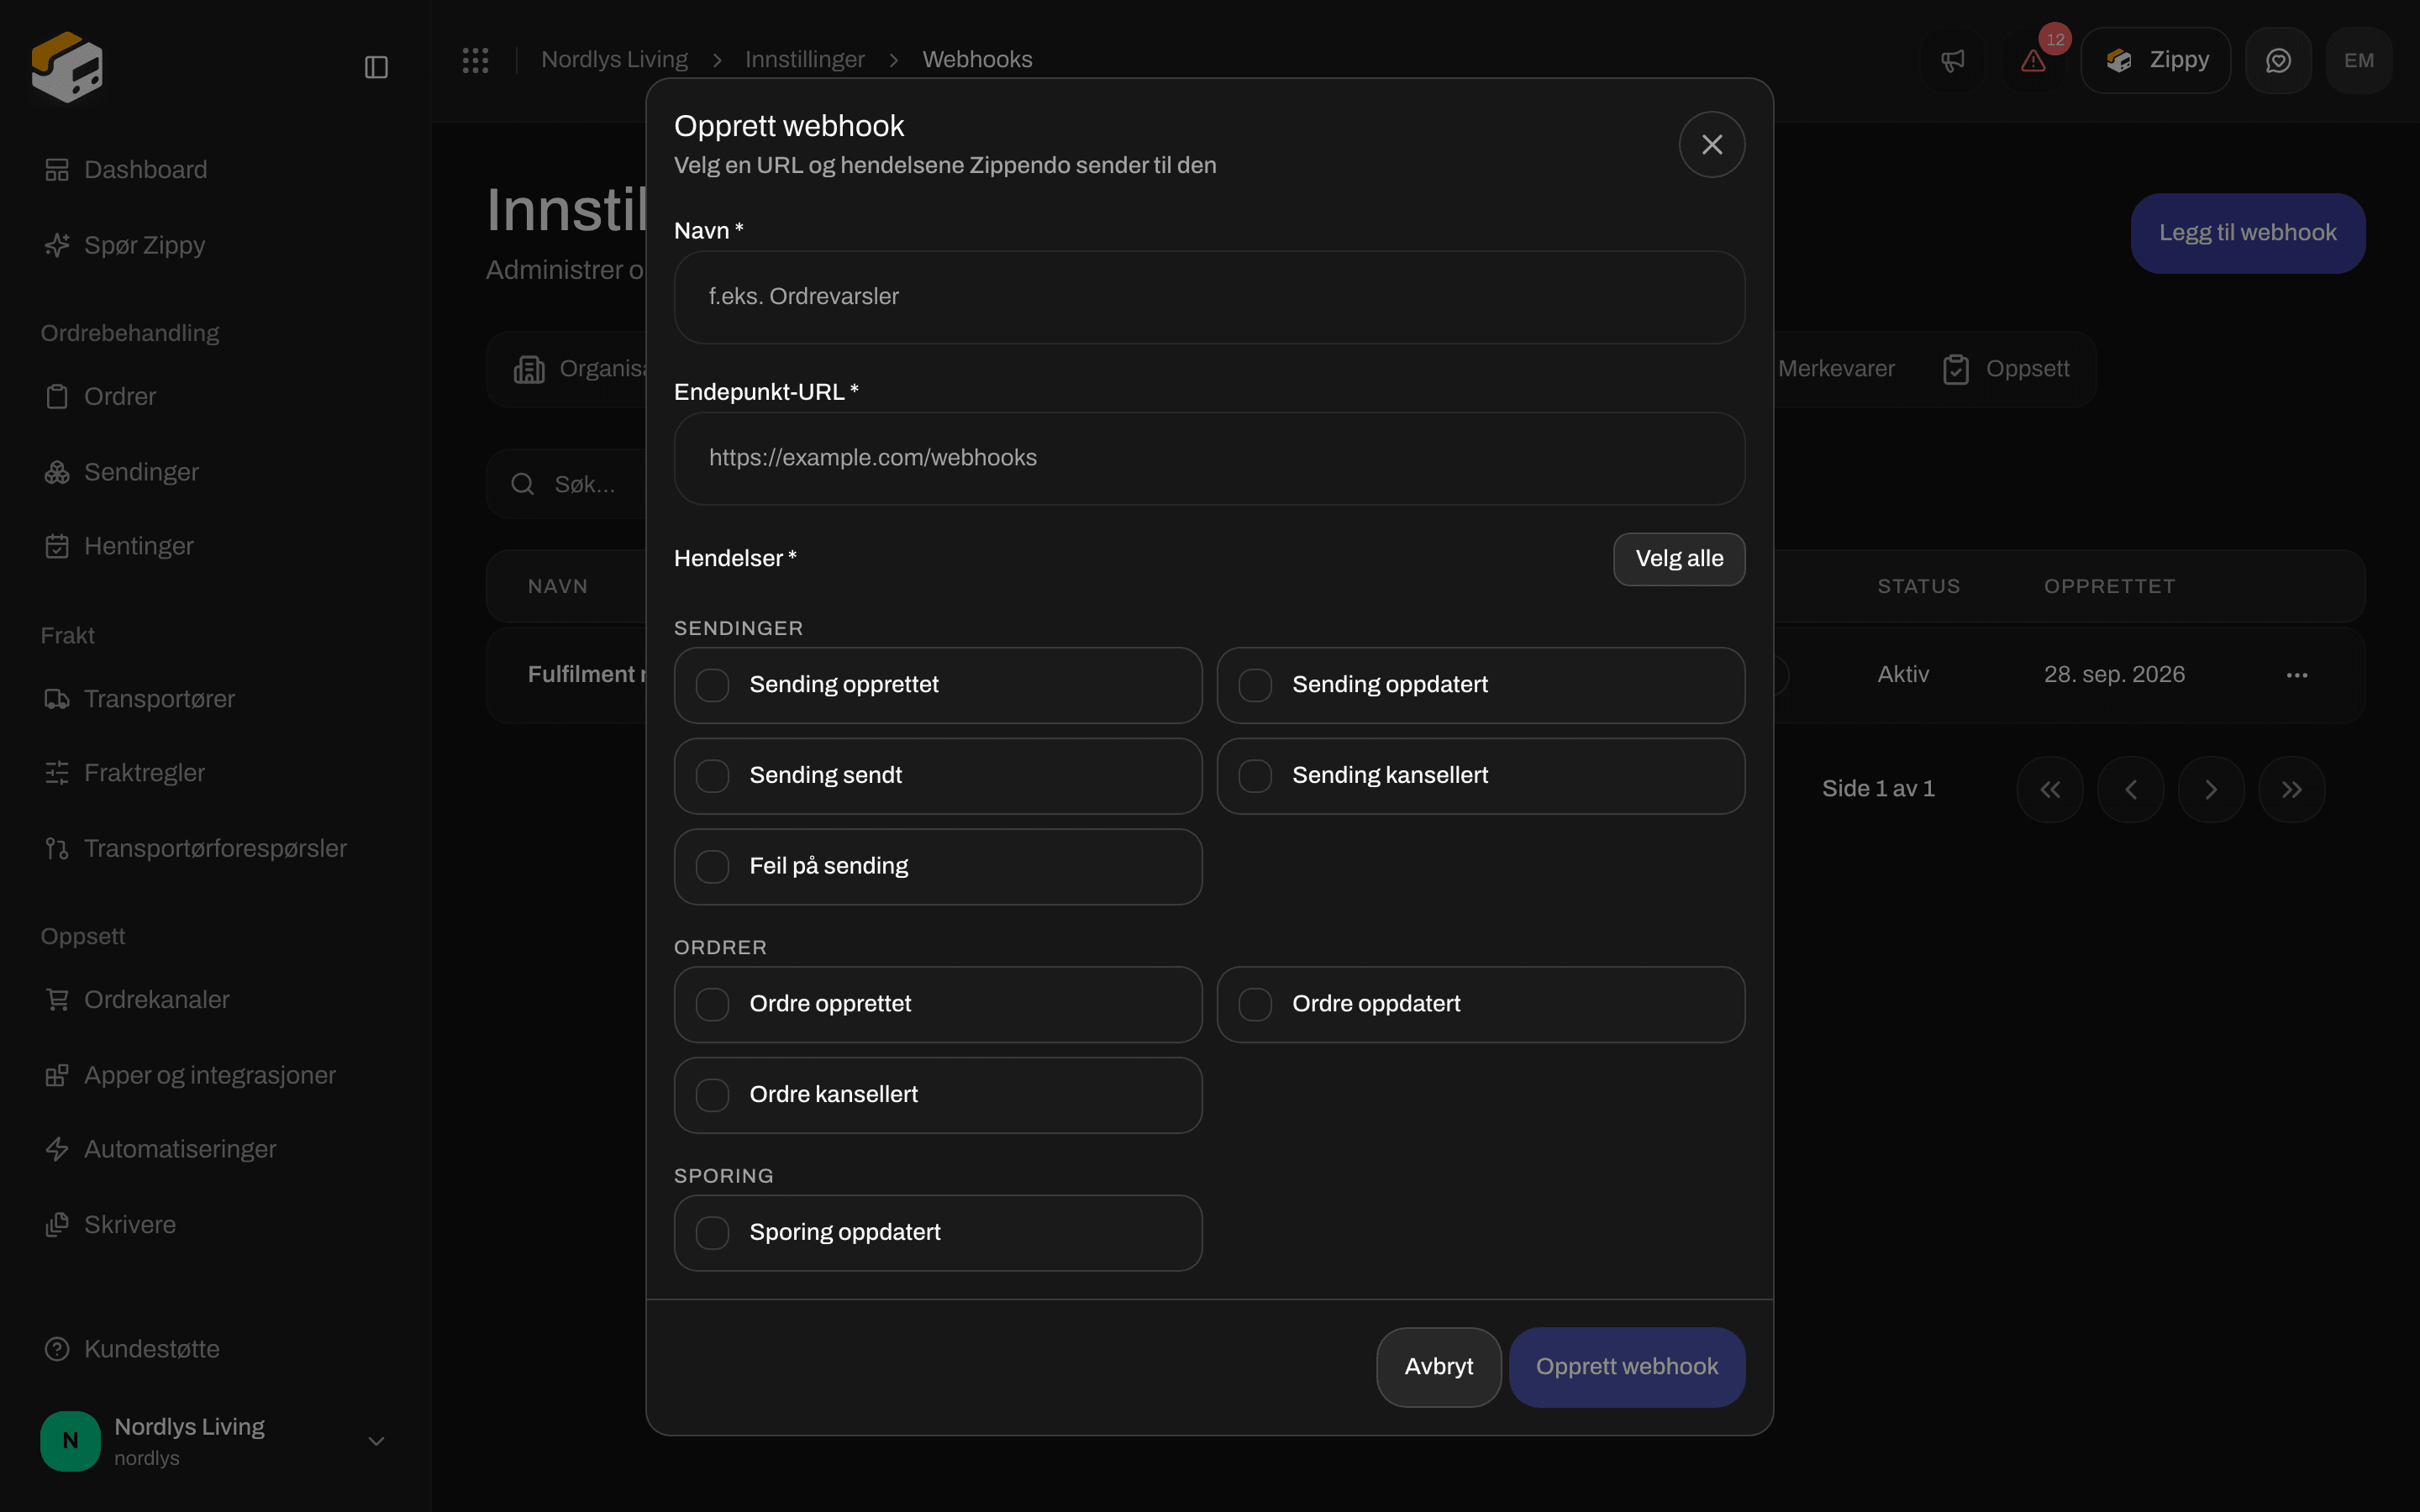Open the chat support icon in header
This screenshot has height=1512, width=2420.
pos(2278,60)
